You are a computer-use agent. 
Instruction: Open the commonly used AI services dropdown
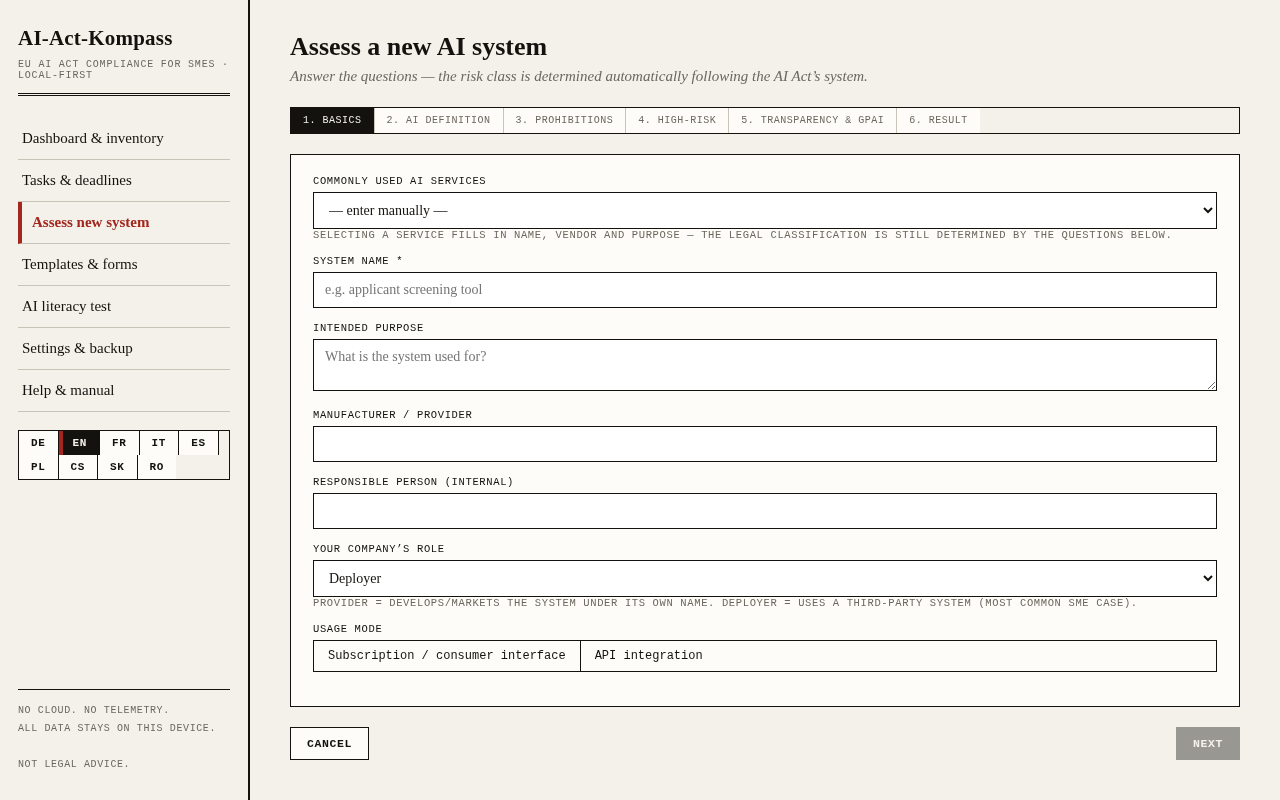tap(765, 210)
